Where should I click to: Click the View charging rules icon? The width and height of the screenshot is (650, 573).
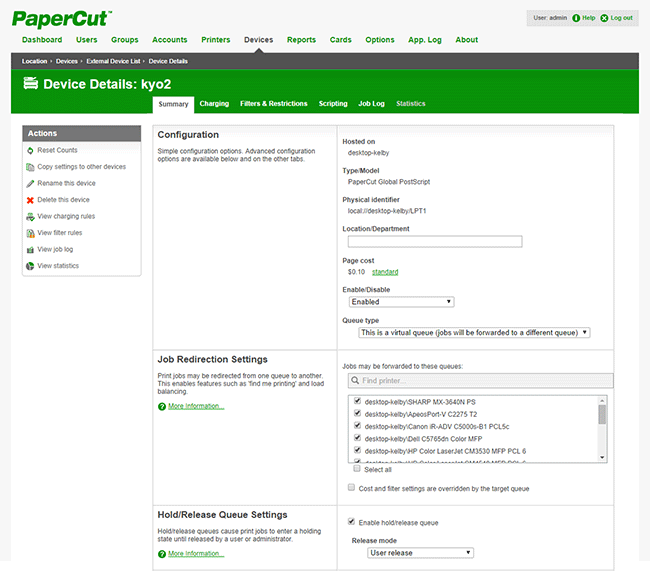pyautogui.click(x=30, y=217)
